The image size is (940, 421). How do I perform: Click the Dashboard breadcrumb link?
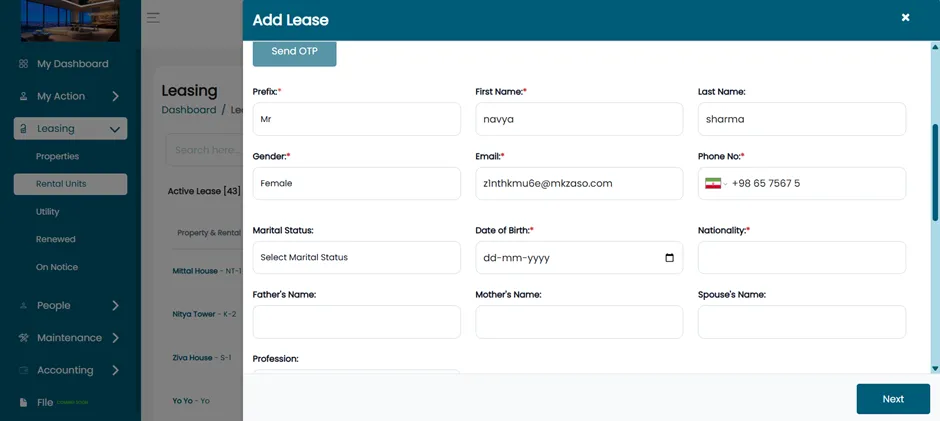[188, 110]
